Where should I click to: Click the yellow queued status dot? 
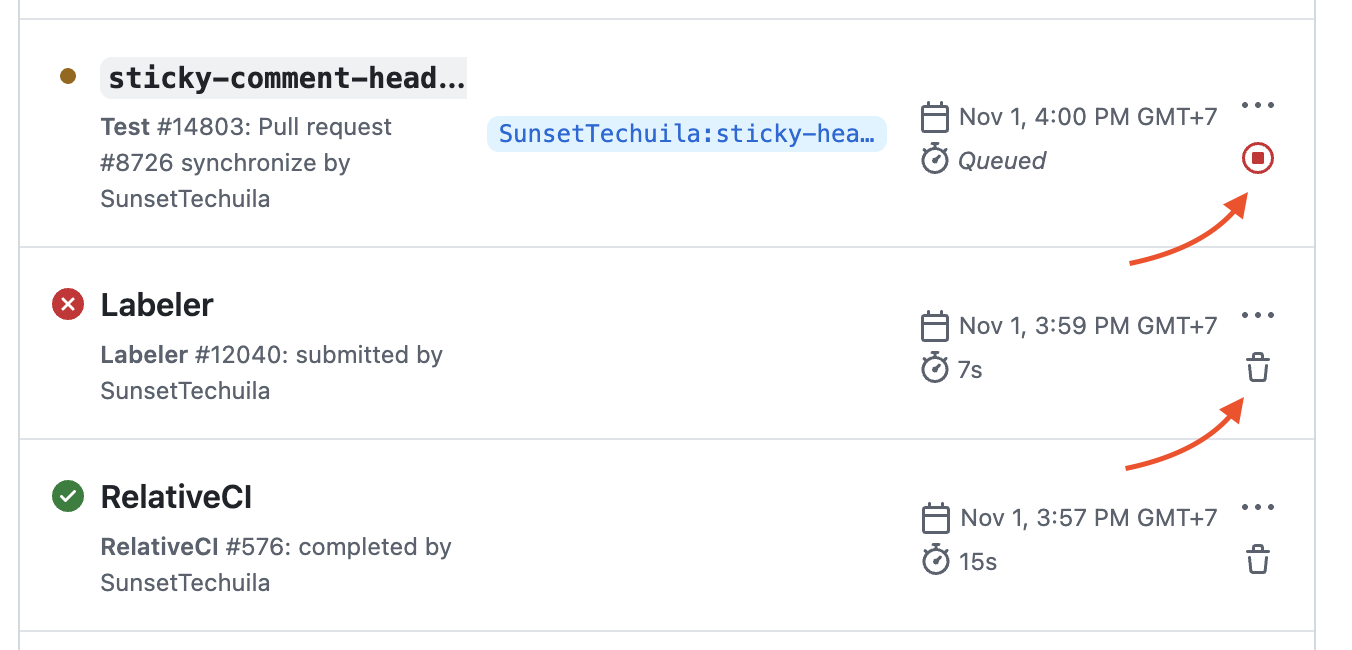[68, 76]
